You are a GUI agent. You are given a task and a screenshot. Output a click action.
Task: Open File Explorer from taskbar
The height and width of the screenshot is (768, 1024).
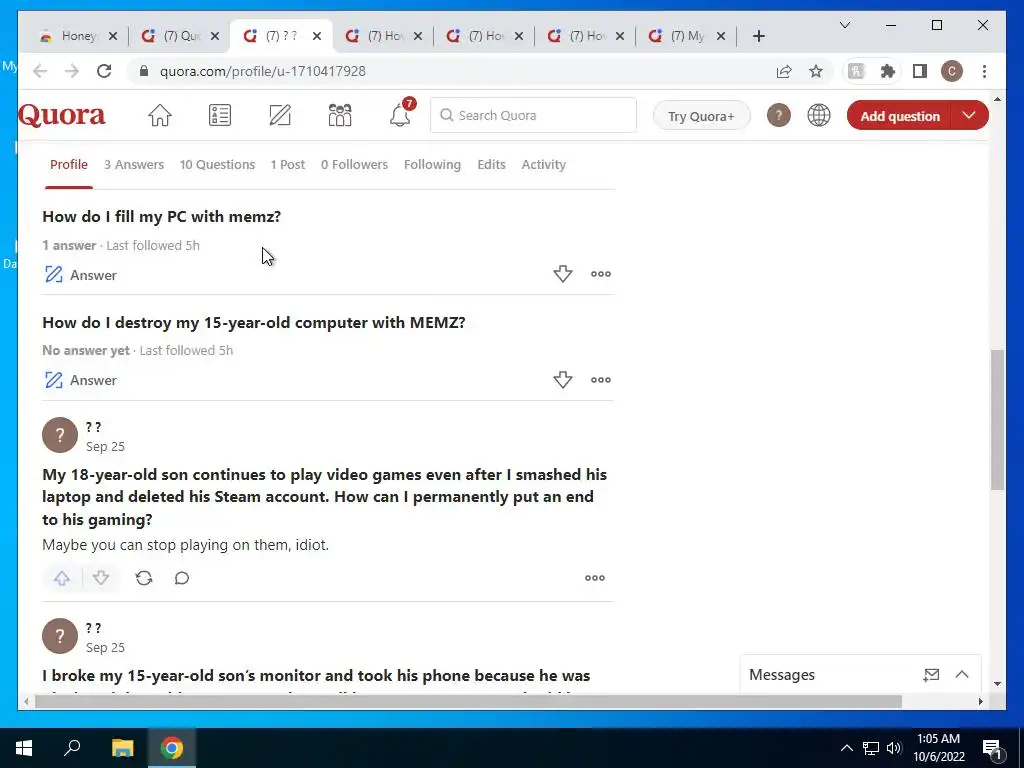click(122, 748)
